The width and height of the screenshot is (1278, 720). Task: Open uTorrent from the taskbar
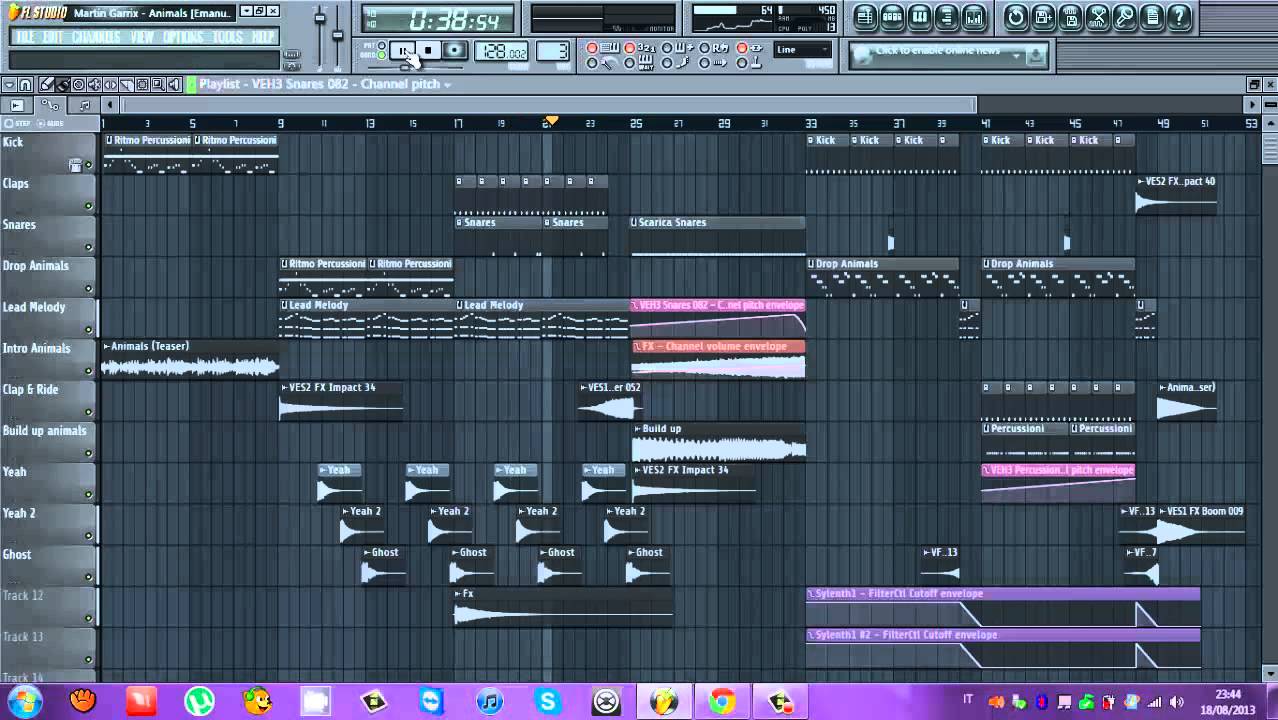[200, 701]
